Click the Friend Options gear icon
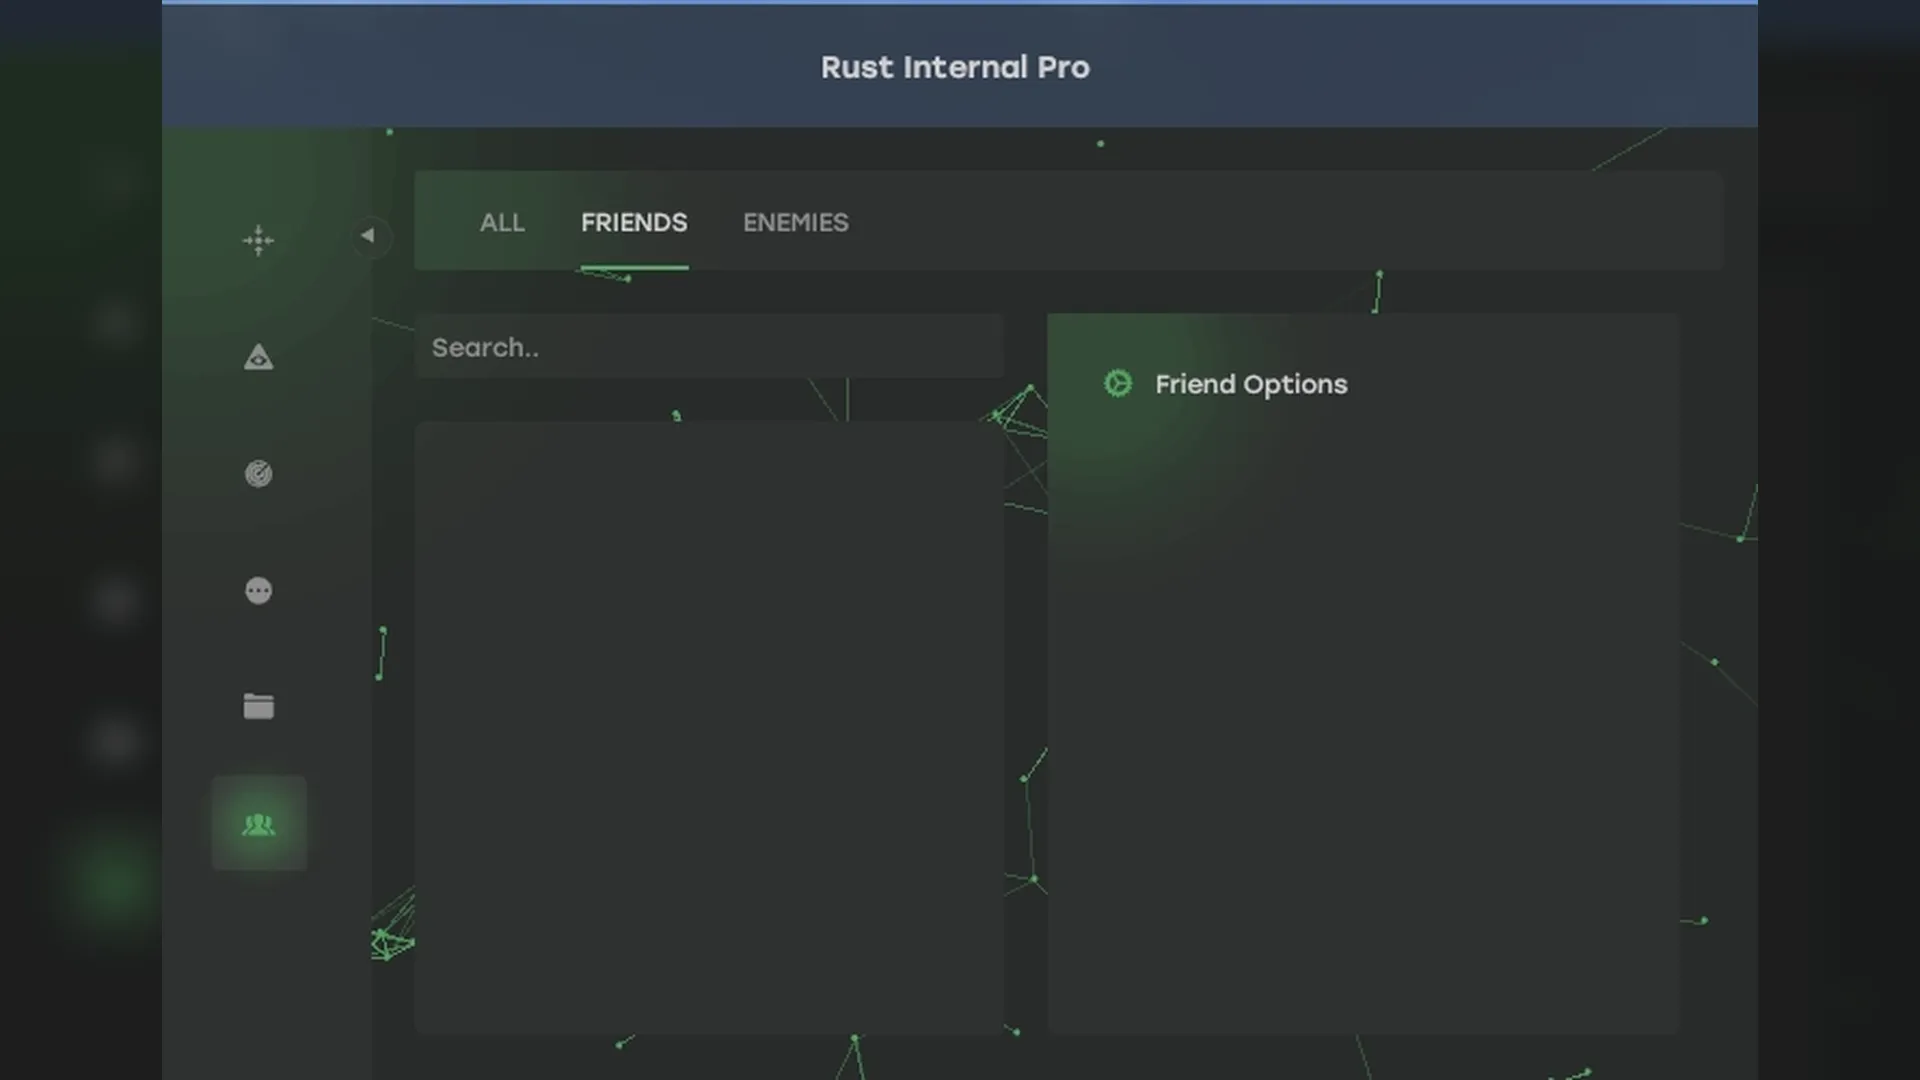The height and width of the screenshot is (1080, 1920). (1118, 384)
